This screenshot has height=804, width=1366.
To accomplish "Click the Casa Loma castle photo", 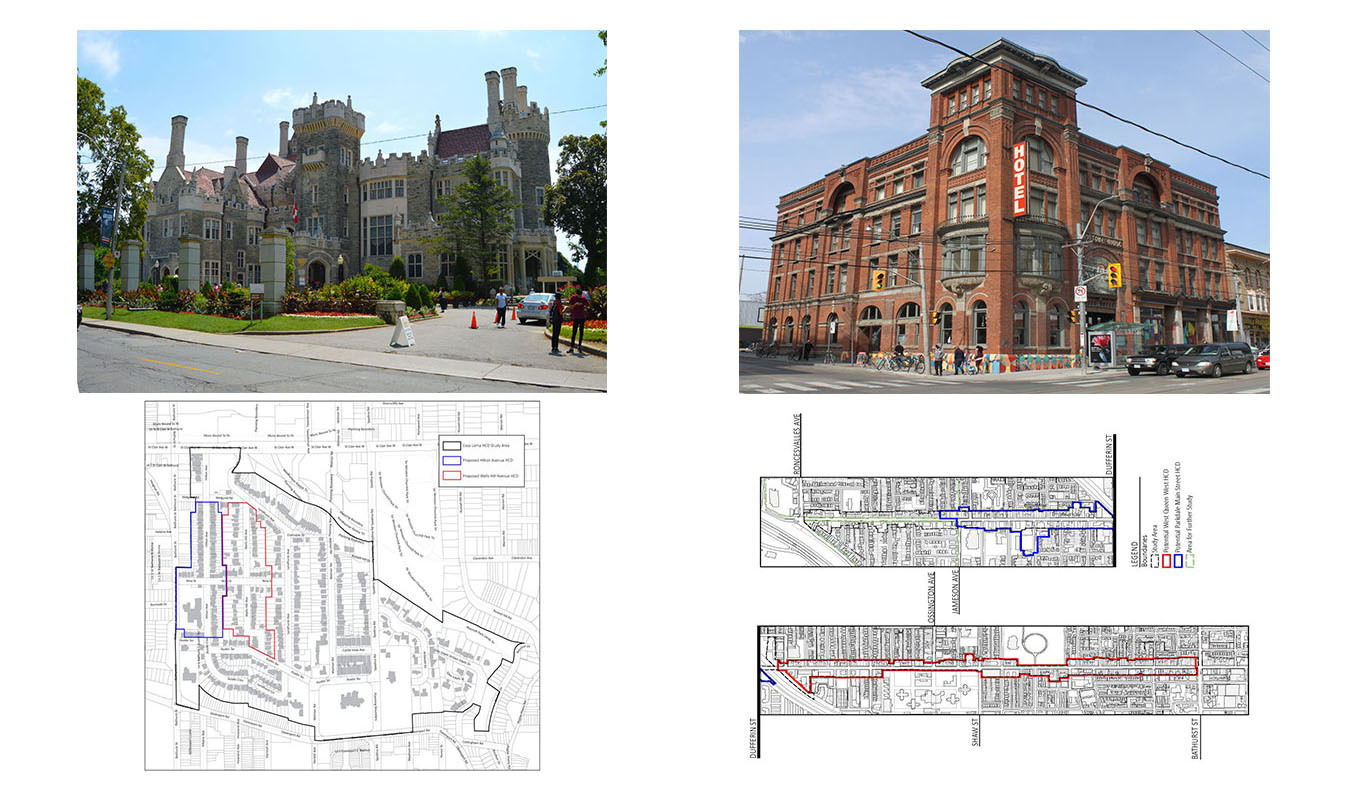I will 341,210.
